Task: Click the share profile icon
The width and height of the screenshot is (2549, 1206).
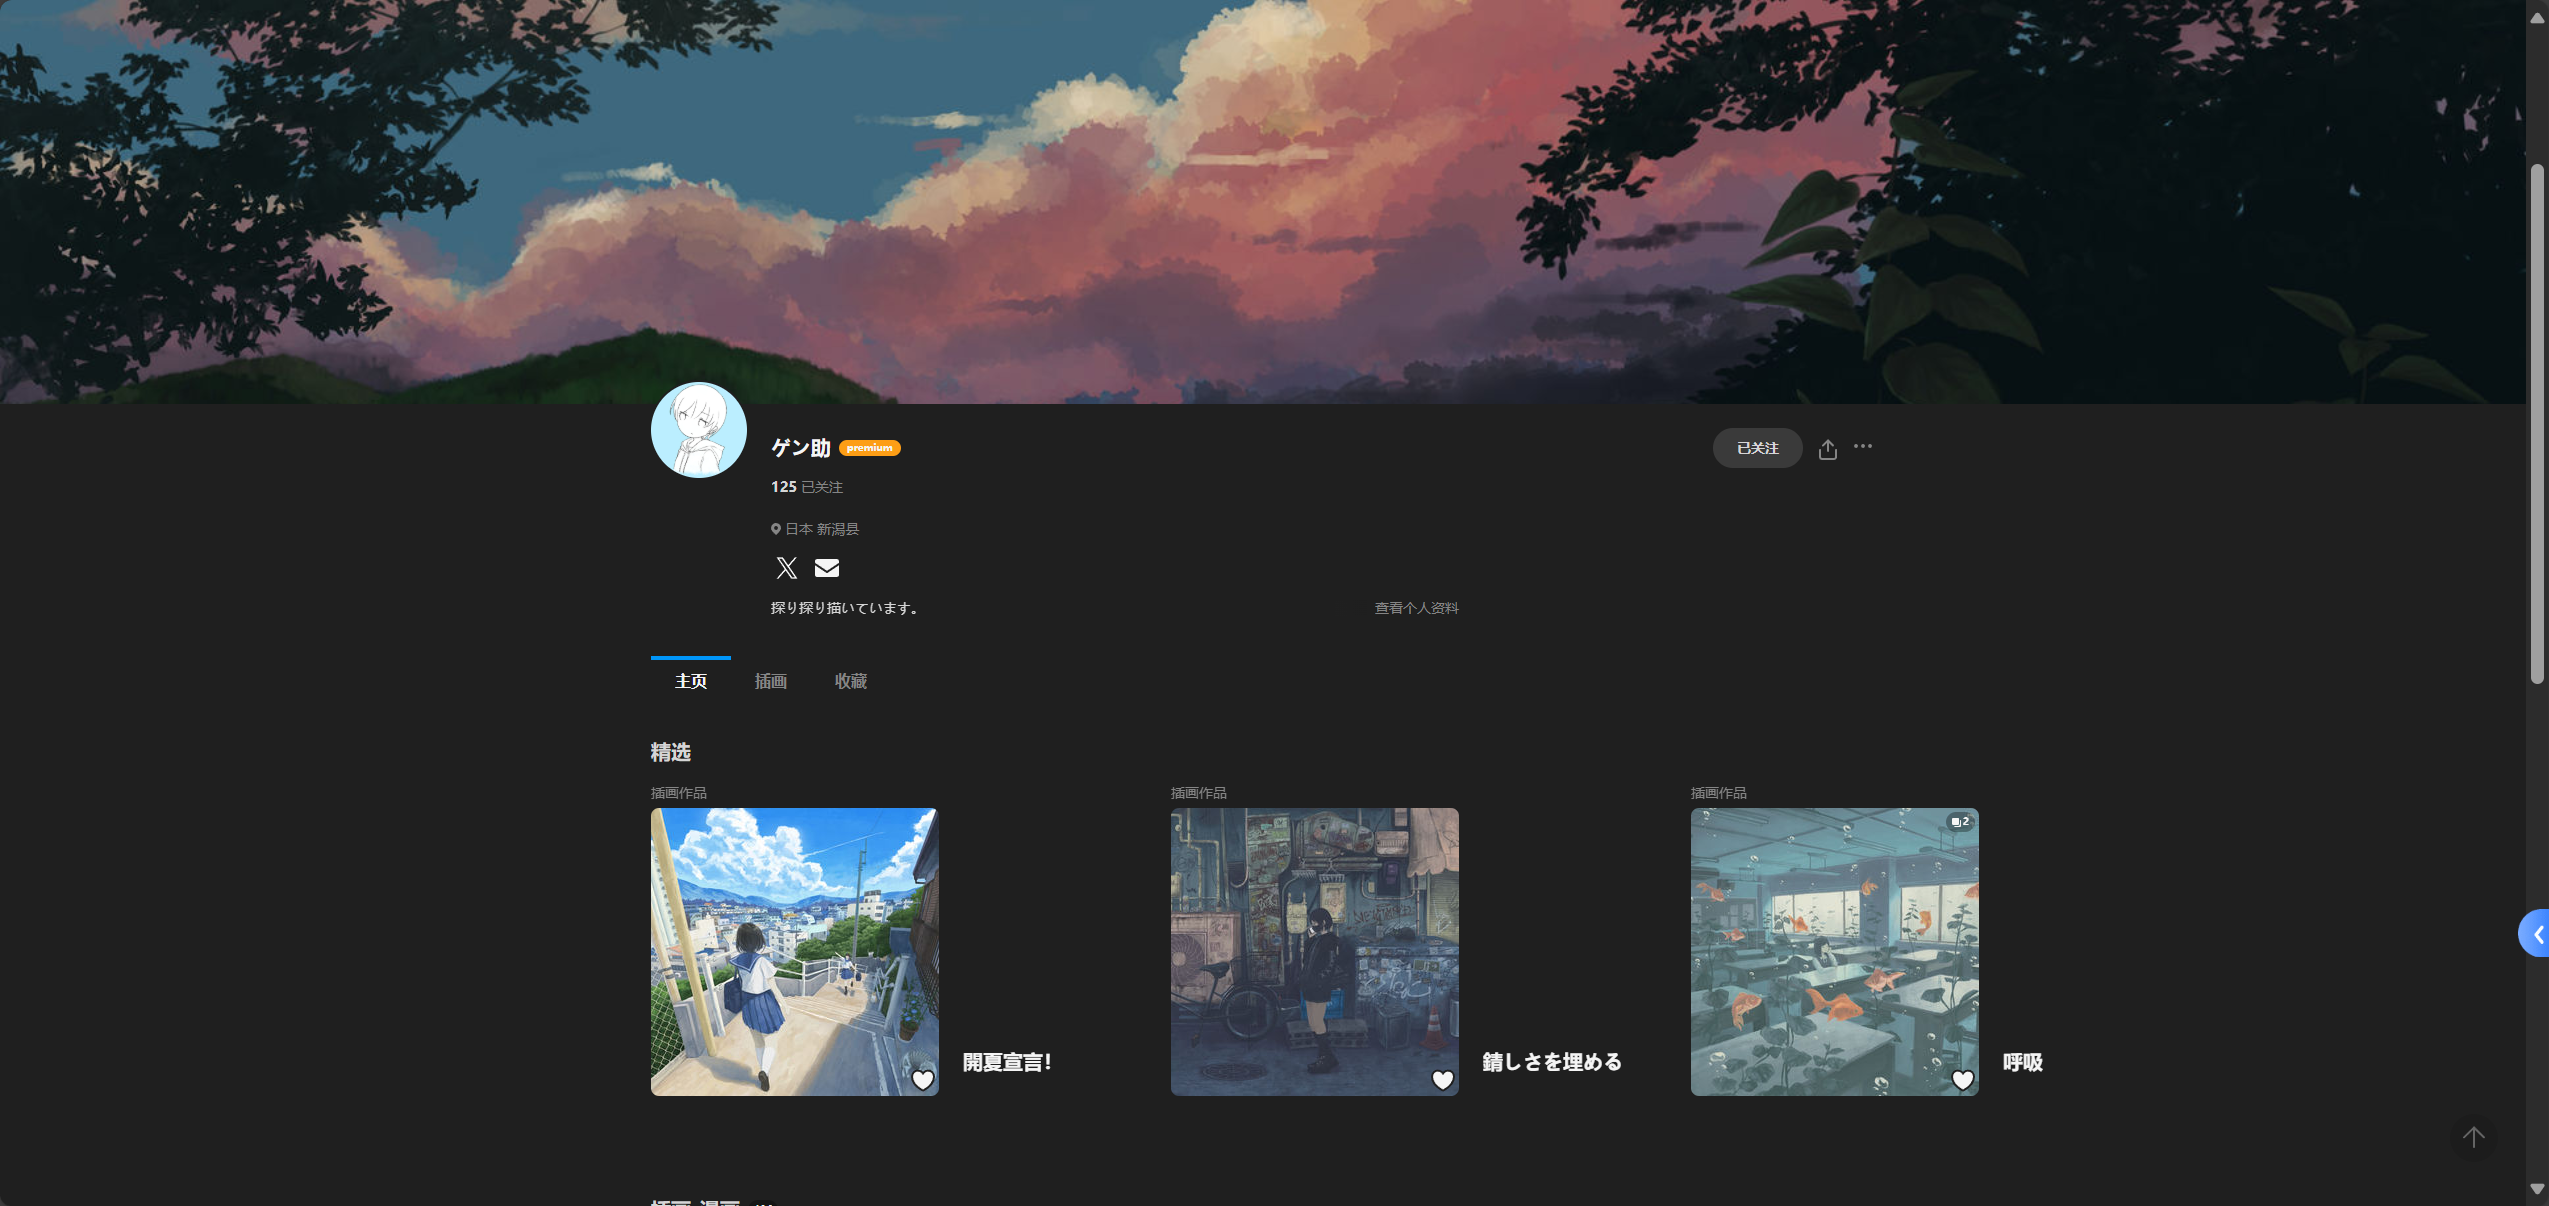Action: click(1828, 449)
